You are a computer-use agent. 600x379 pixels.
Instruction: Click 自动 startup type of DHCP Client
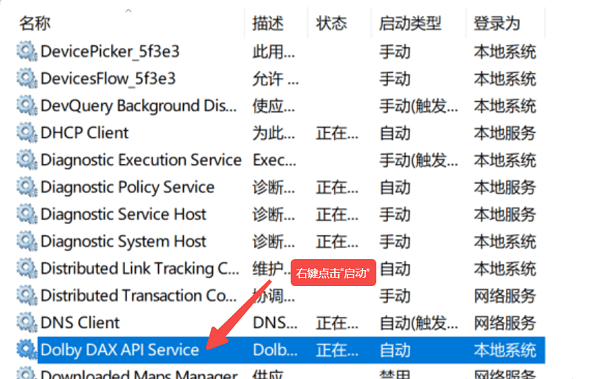pyautogui.click(x=395, y=133)
